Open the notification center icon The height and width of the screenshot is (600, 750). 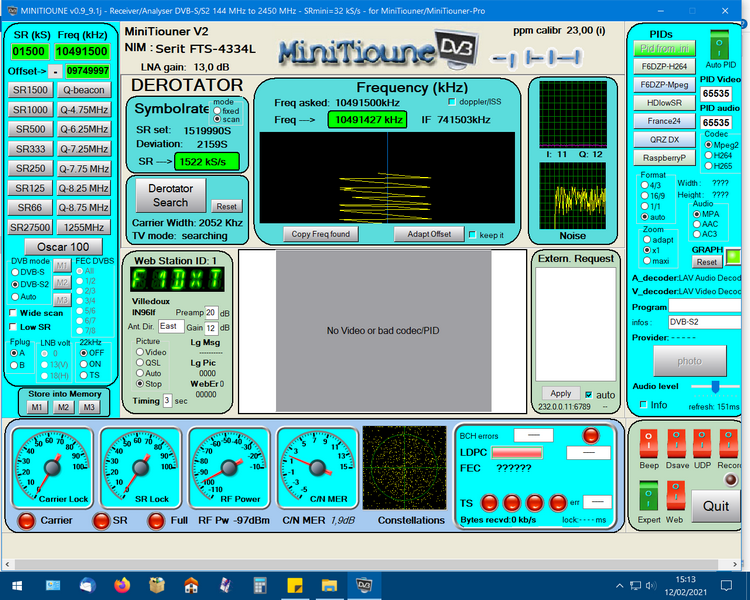click(x=726, y=585)
